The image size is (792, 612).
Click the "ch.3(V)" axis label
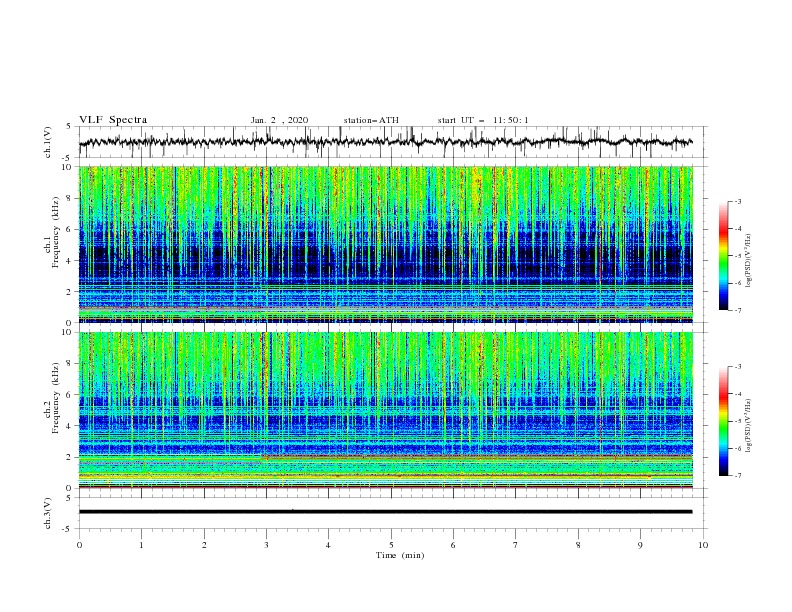48,513
